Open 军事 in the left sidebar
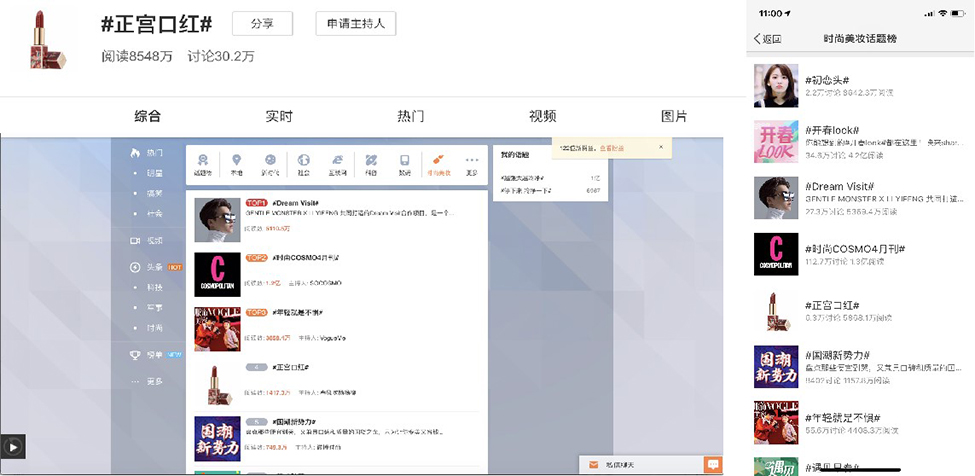Image resolution: width=975 pixels, height=476 pixels. tap(154, 308)
